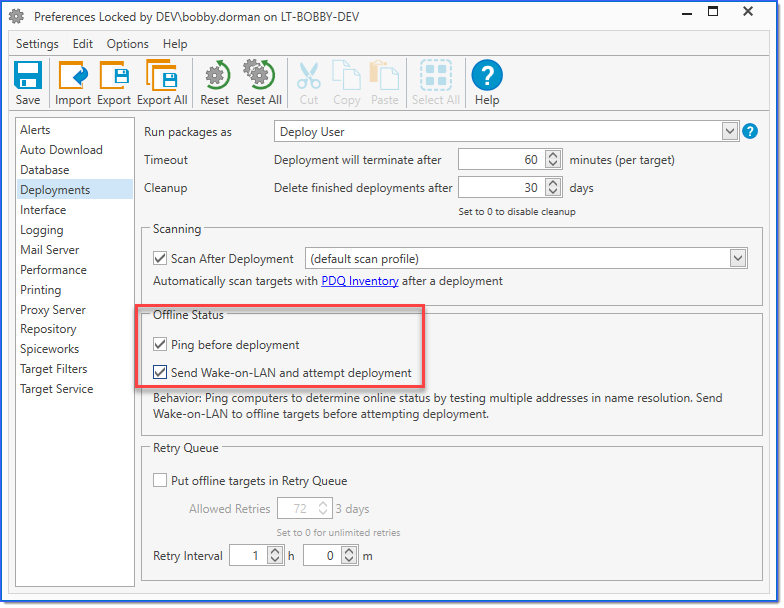The image size is (784, 608).
Task: Open the Help menu
Action: pyautogui.click(x=175, y=44)
